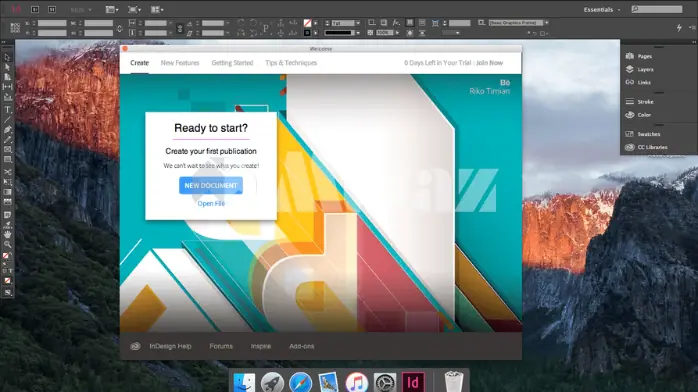
Task: Open the Stroke panel
Action: pos(640,102)
